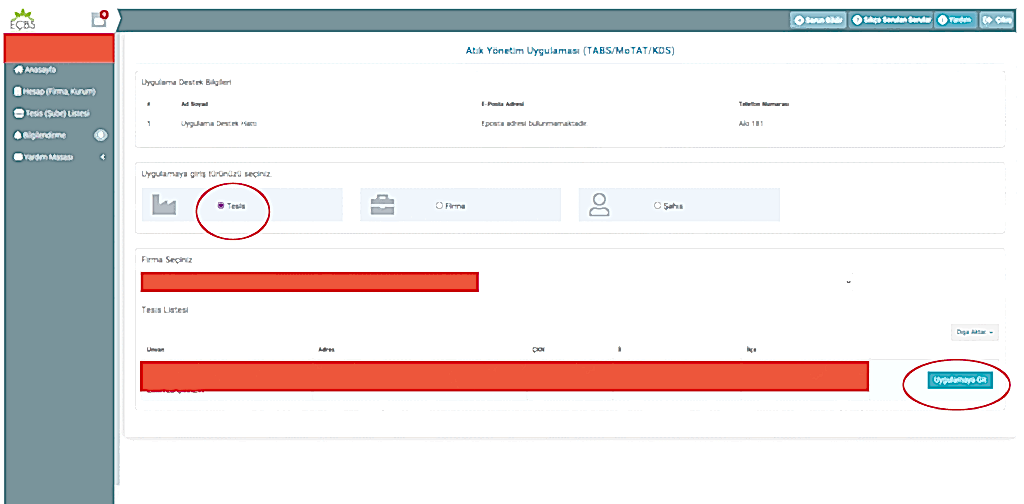This screenshot has height=504, width=1024.
Task: Click the person icon beside Şahıs
Action: 599,204
